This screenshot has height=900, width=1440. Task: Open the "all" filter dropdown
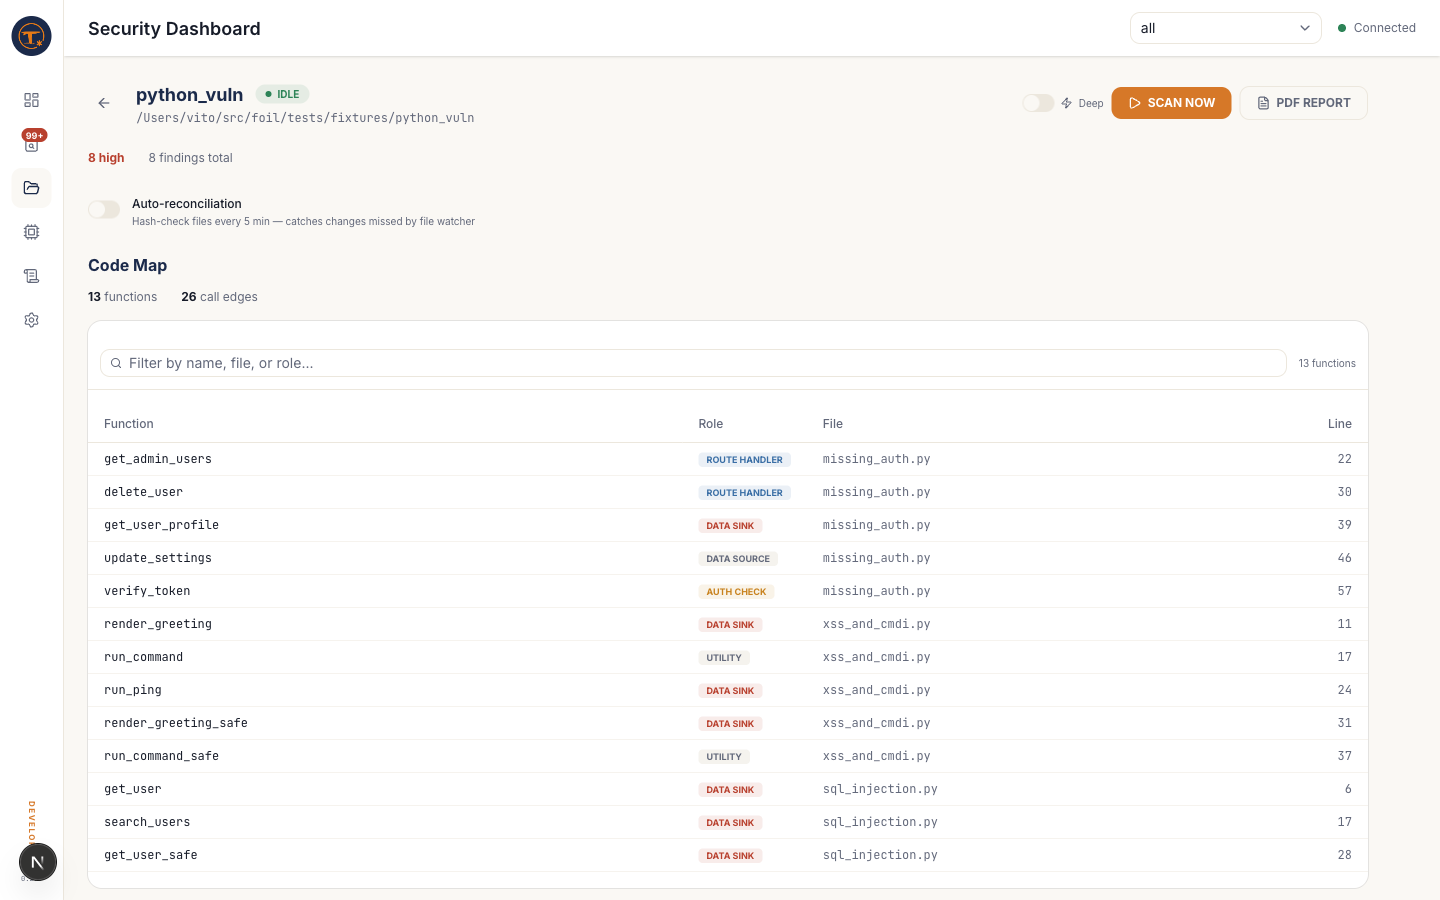(1225, 28)
